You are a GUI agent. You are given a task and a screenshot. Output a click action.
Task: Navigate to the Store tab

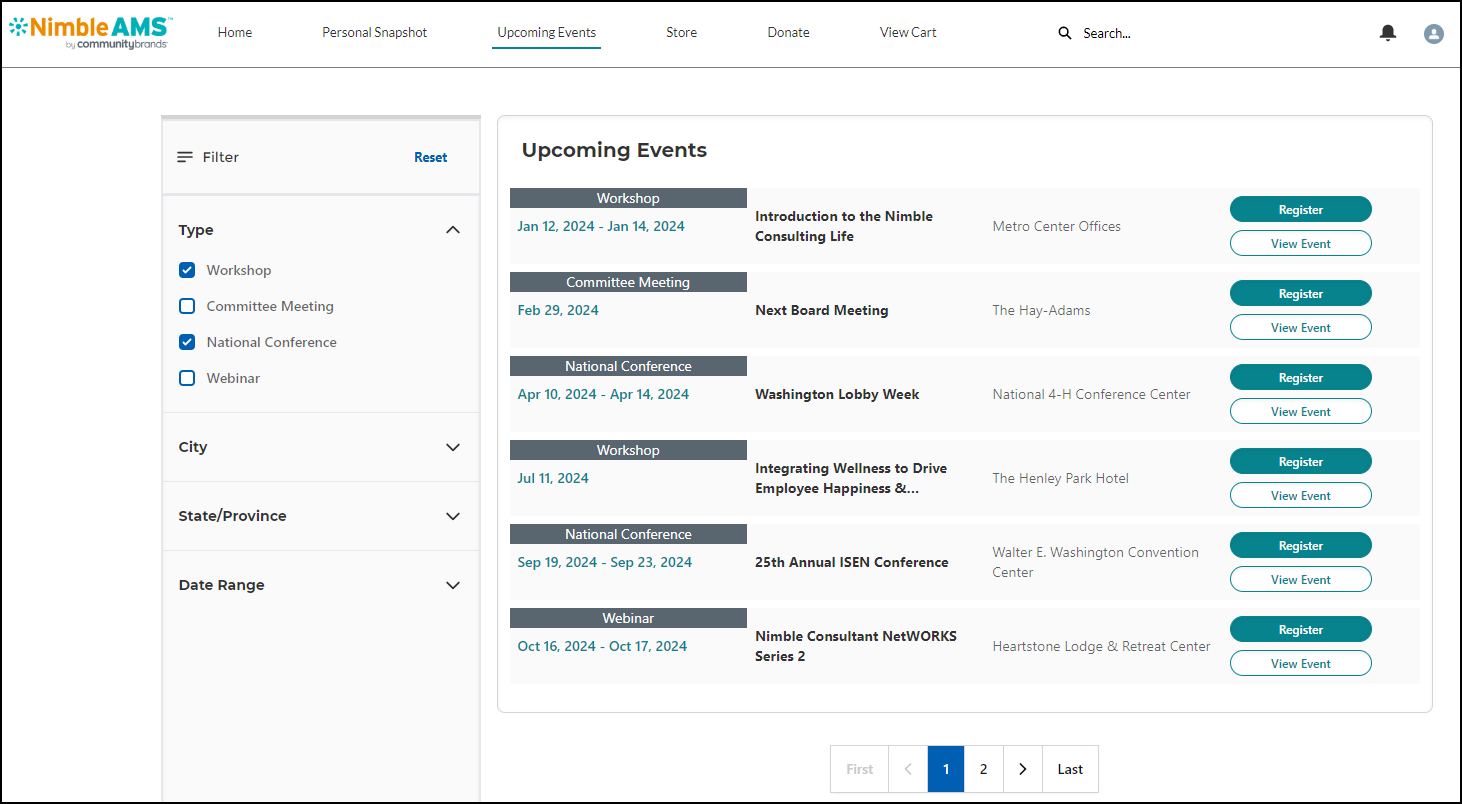681,33
